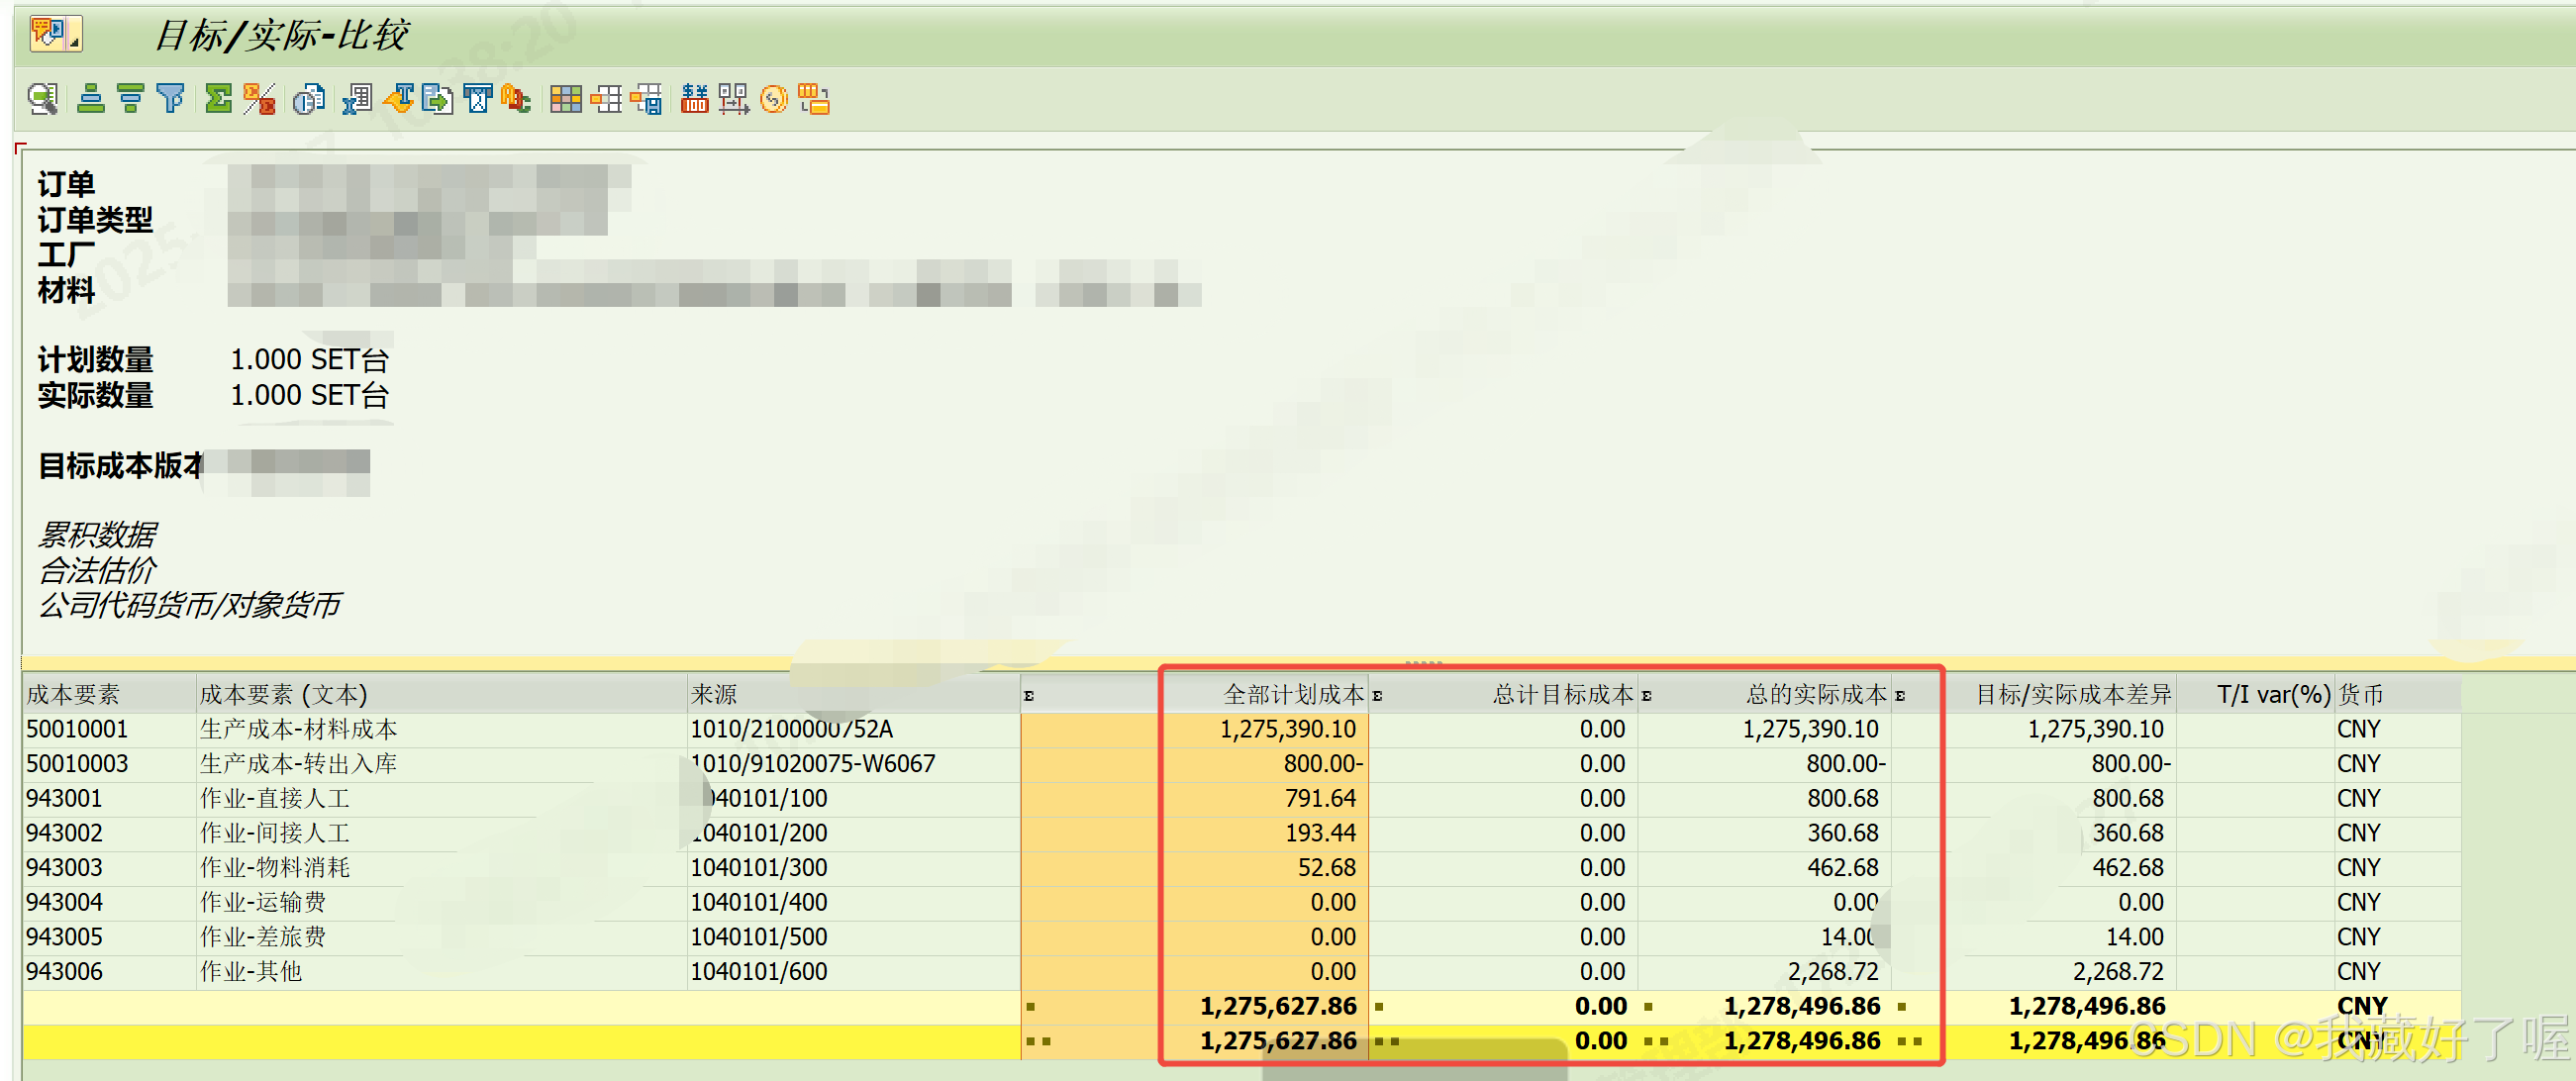
Task: Export to local file via the toolbar icon
Action: (x=437, y=99)
